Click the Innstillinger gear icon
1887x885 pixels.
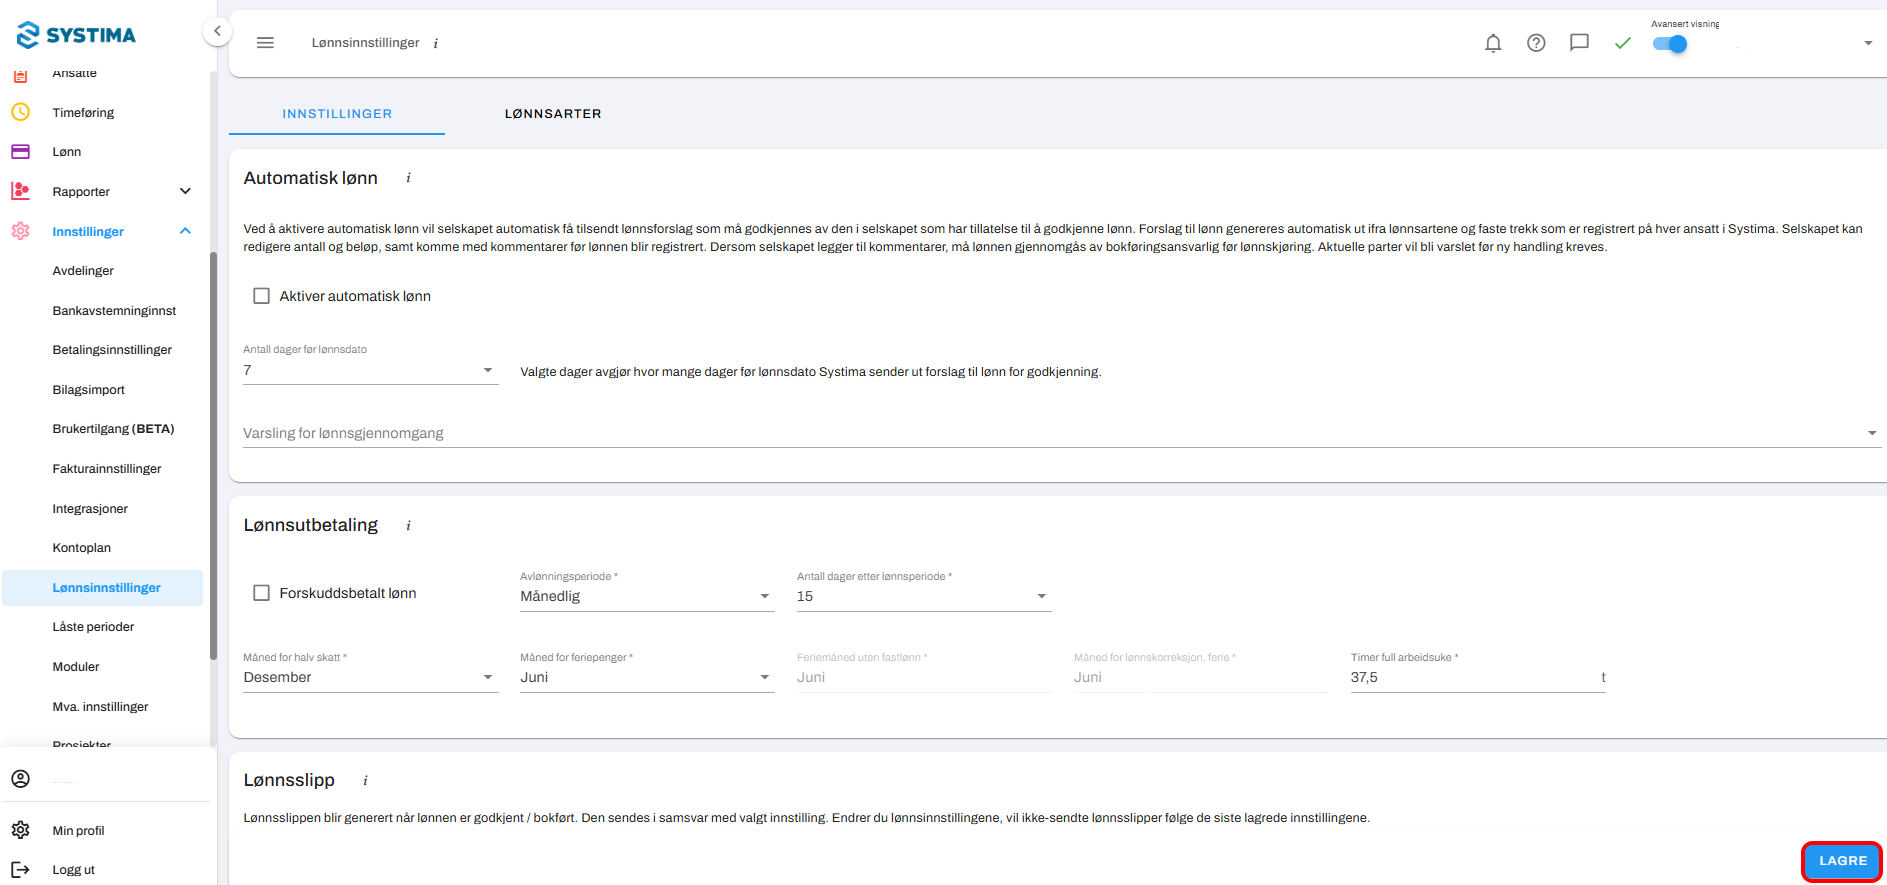(x=20, y=231)
